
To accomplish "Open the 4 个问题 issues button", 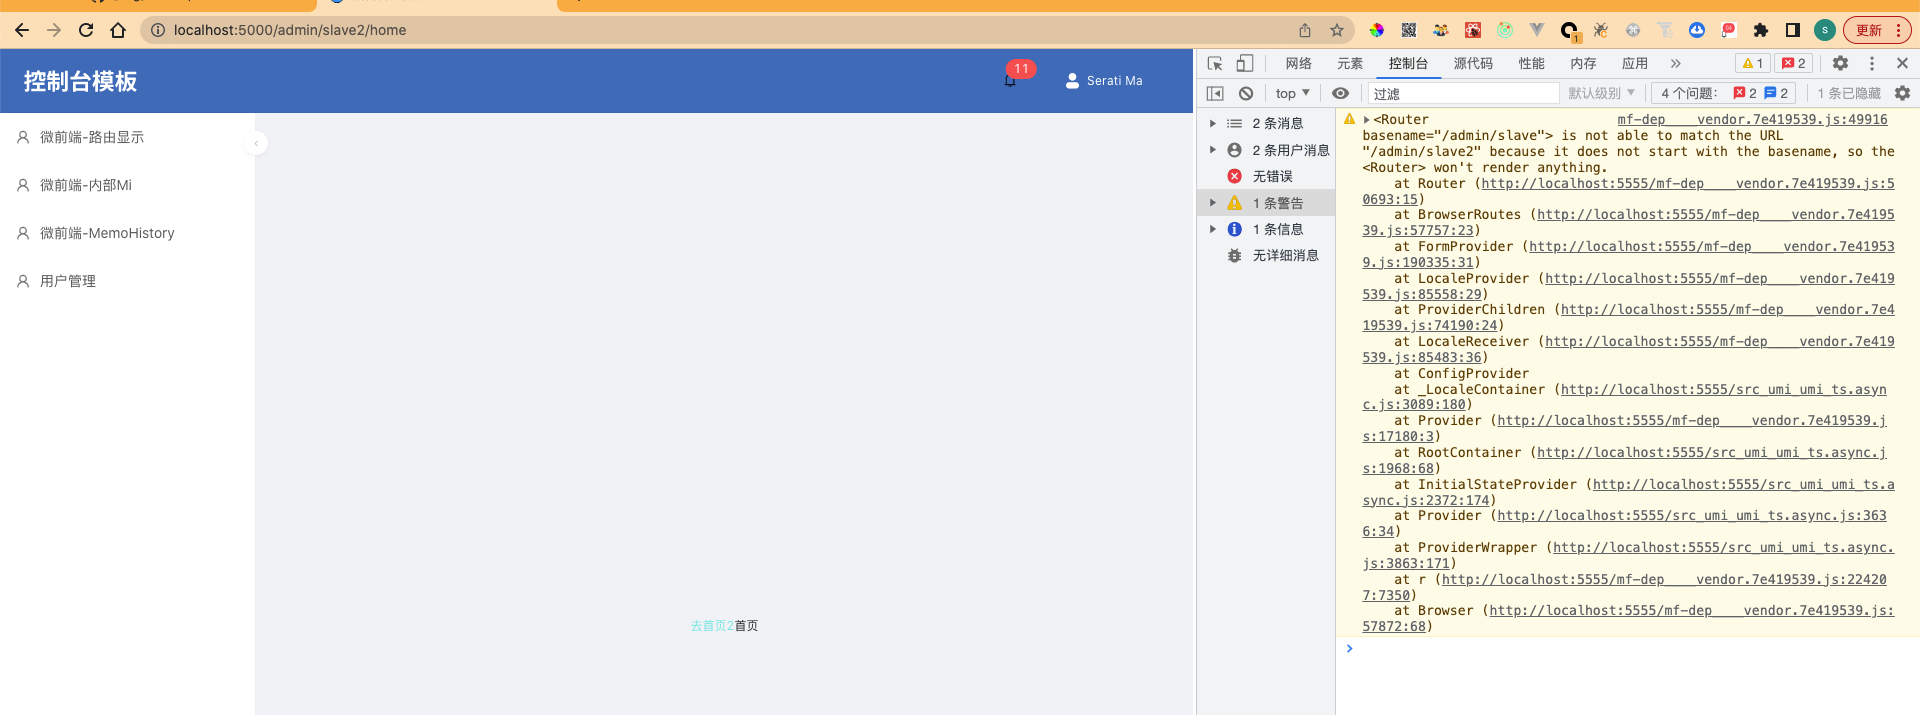I will (x=1723, y=93).
